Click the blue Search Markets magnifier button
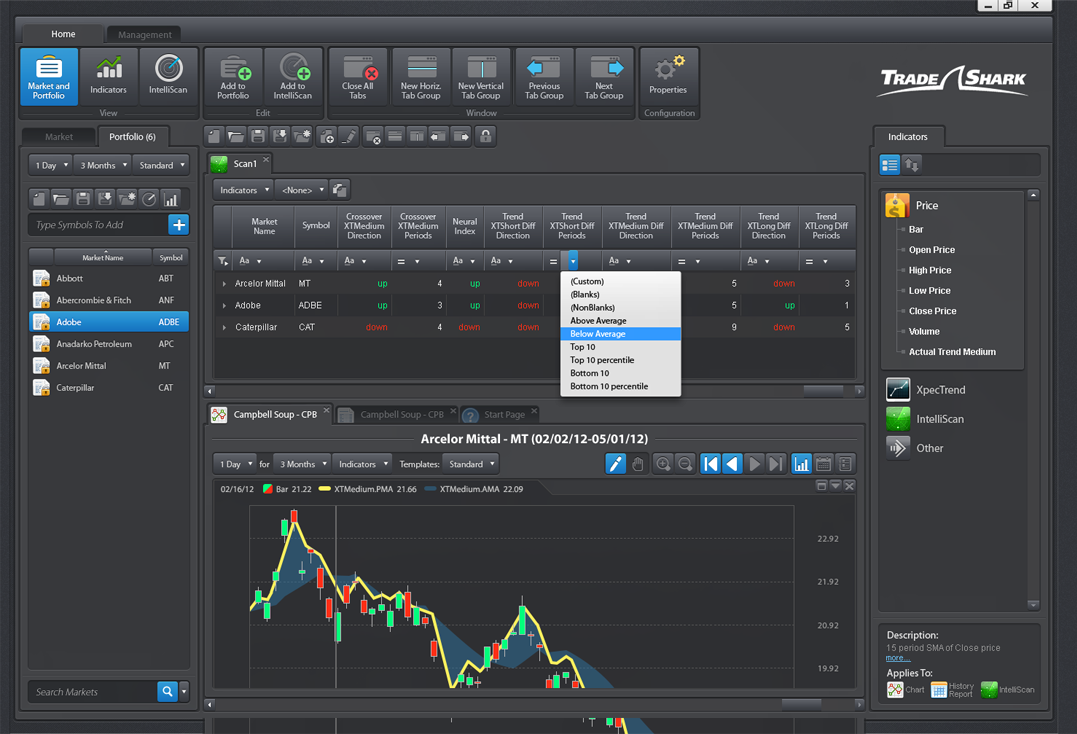The height and width of the screenshot is (734, 1077). [167, 691]
